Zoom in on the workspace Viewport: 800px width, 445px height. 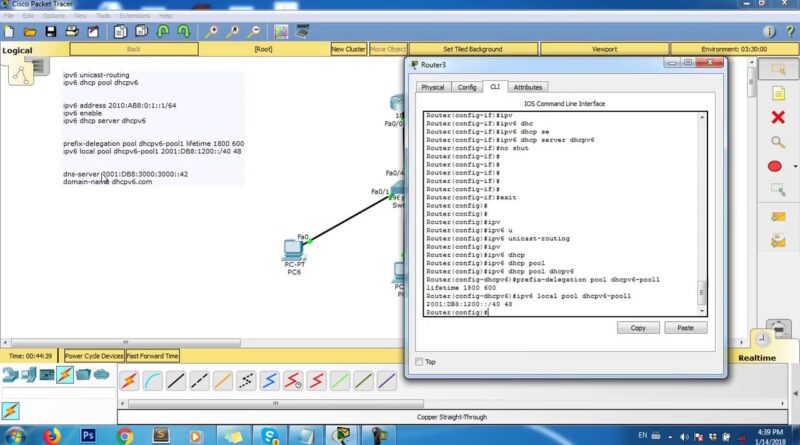tap(211, 32)
